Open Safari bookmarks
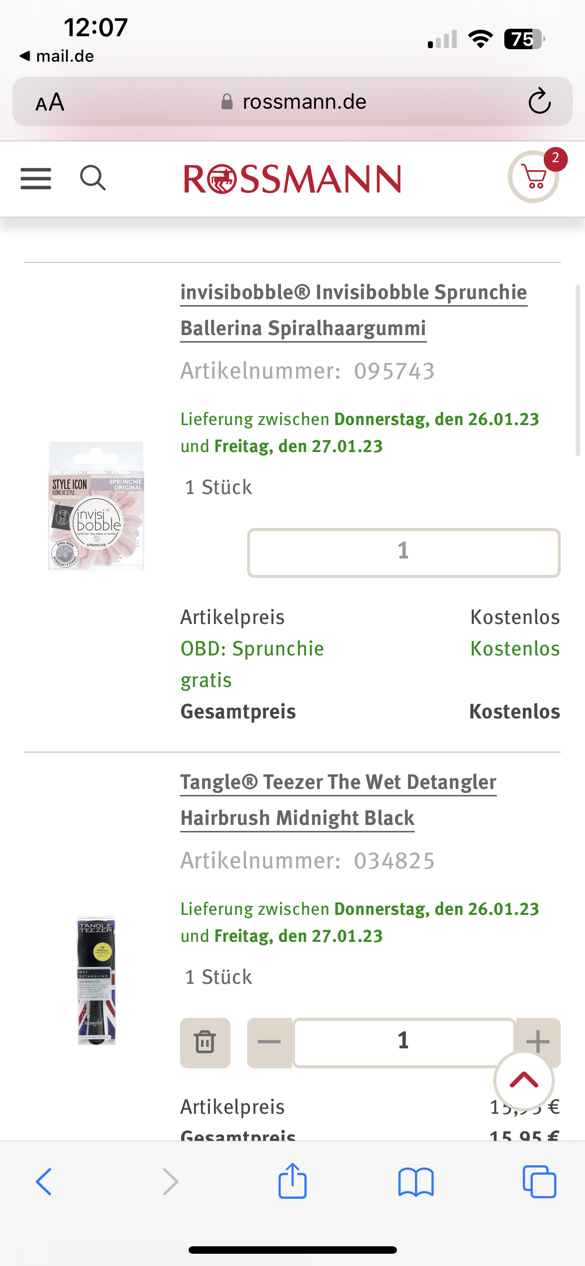Viewport: 585px width, 1266px height. coord(416,1182)
